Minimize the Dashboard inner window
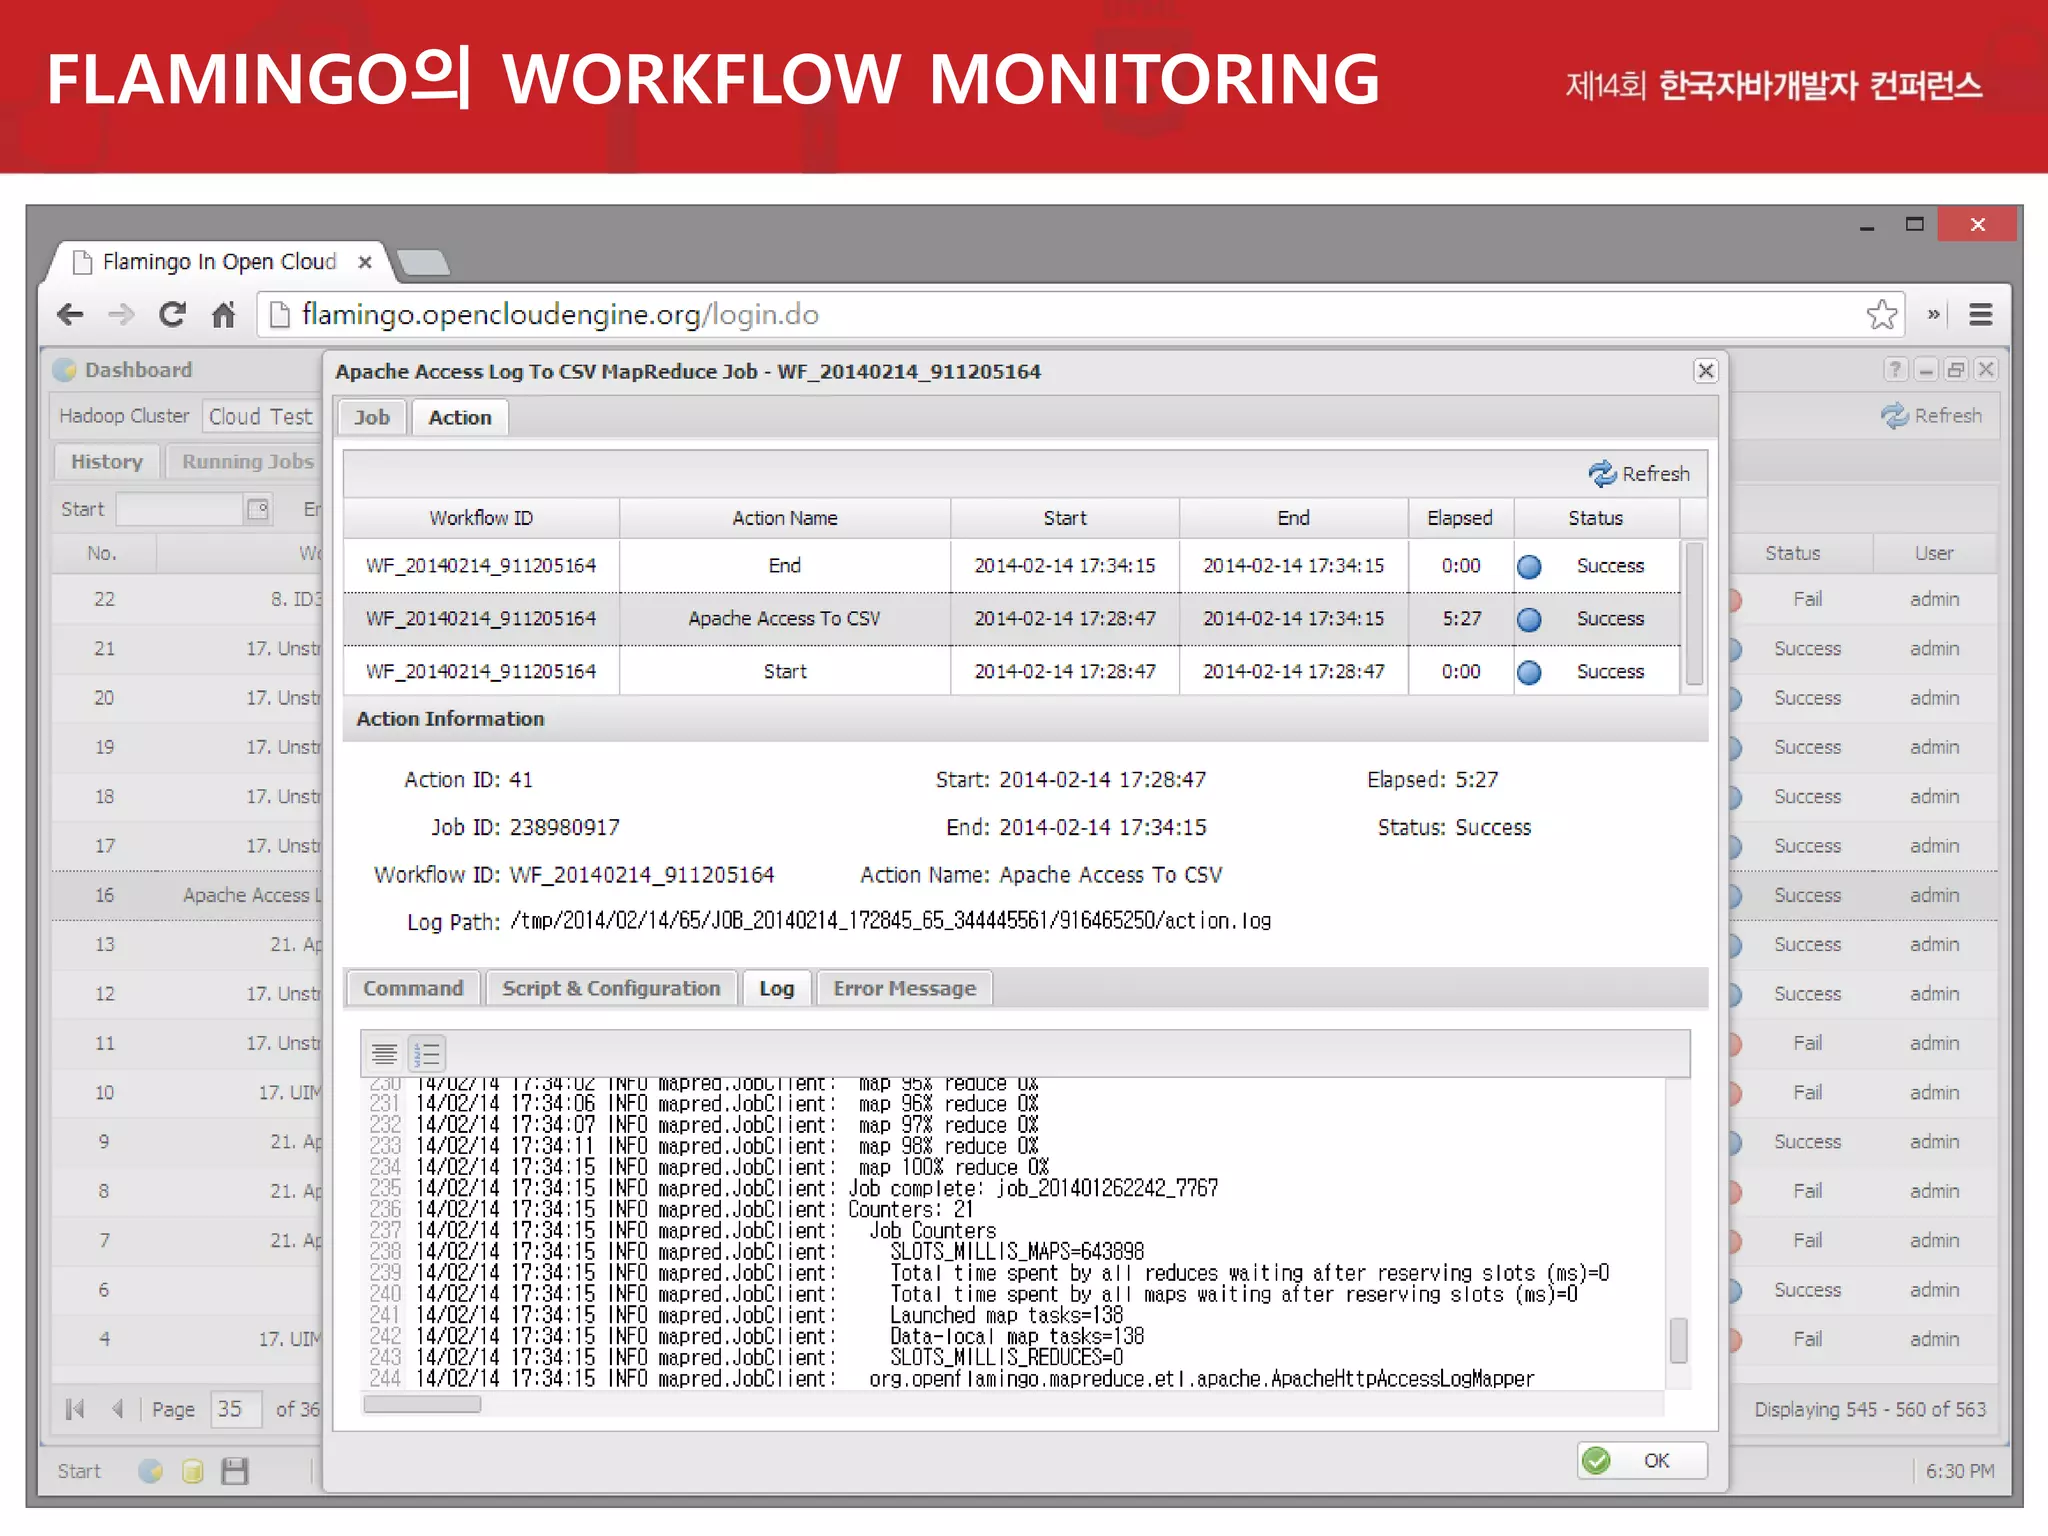This screenshot has height=1536, width=2048. (x=1926, y=370)
